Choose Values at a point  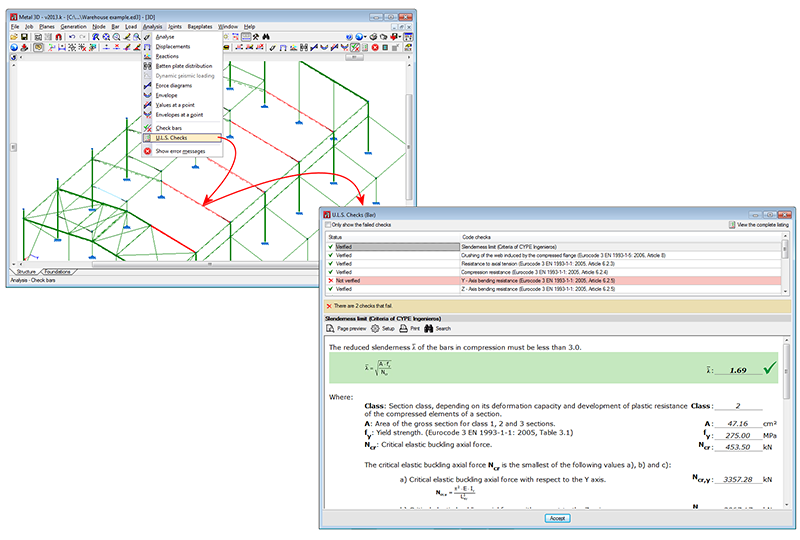pos(182,105)
